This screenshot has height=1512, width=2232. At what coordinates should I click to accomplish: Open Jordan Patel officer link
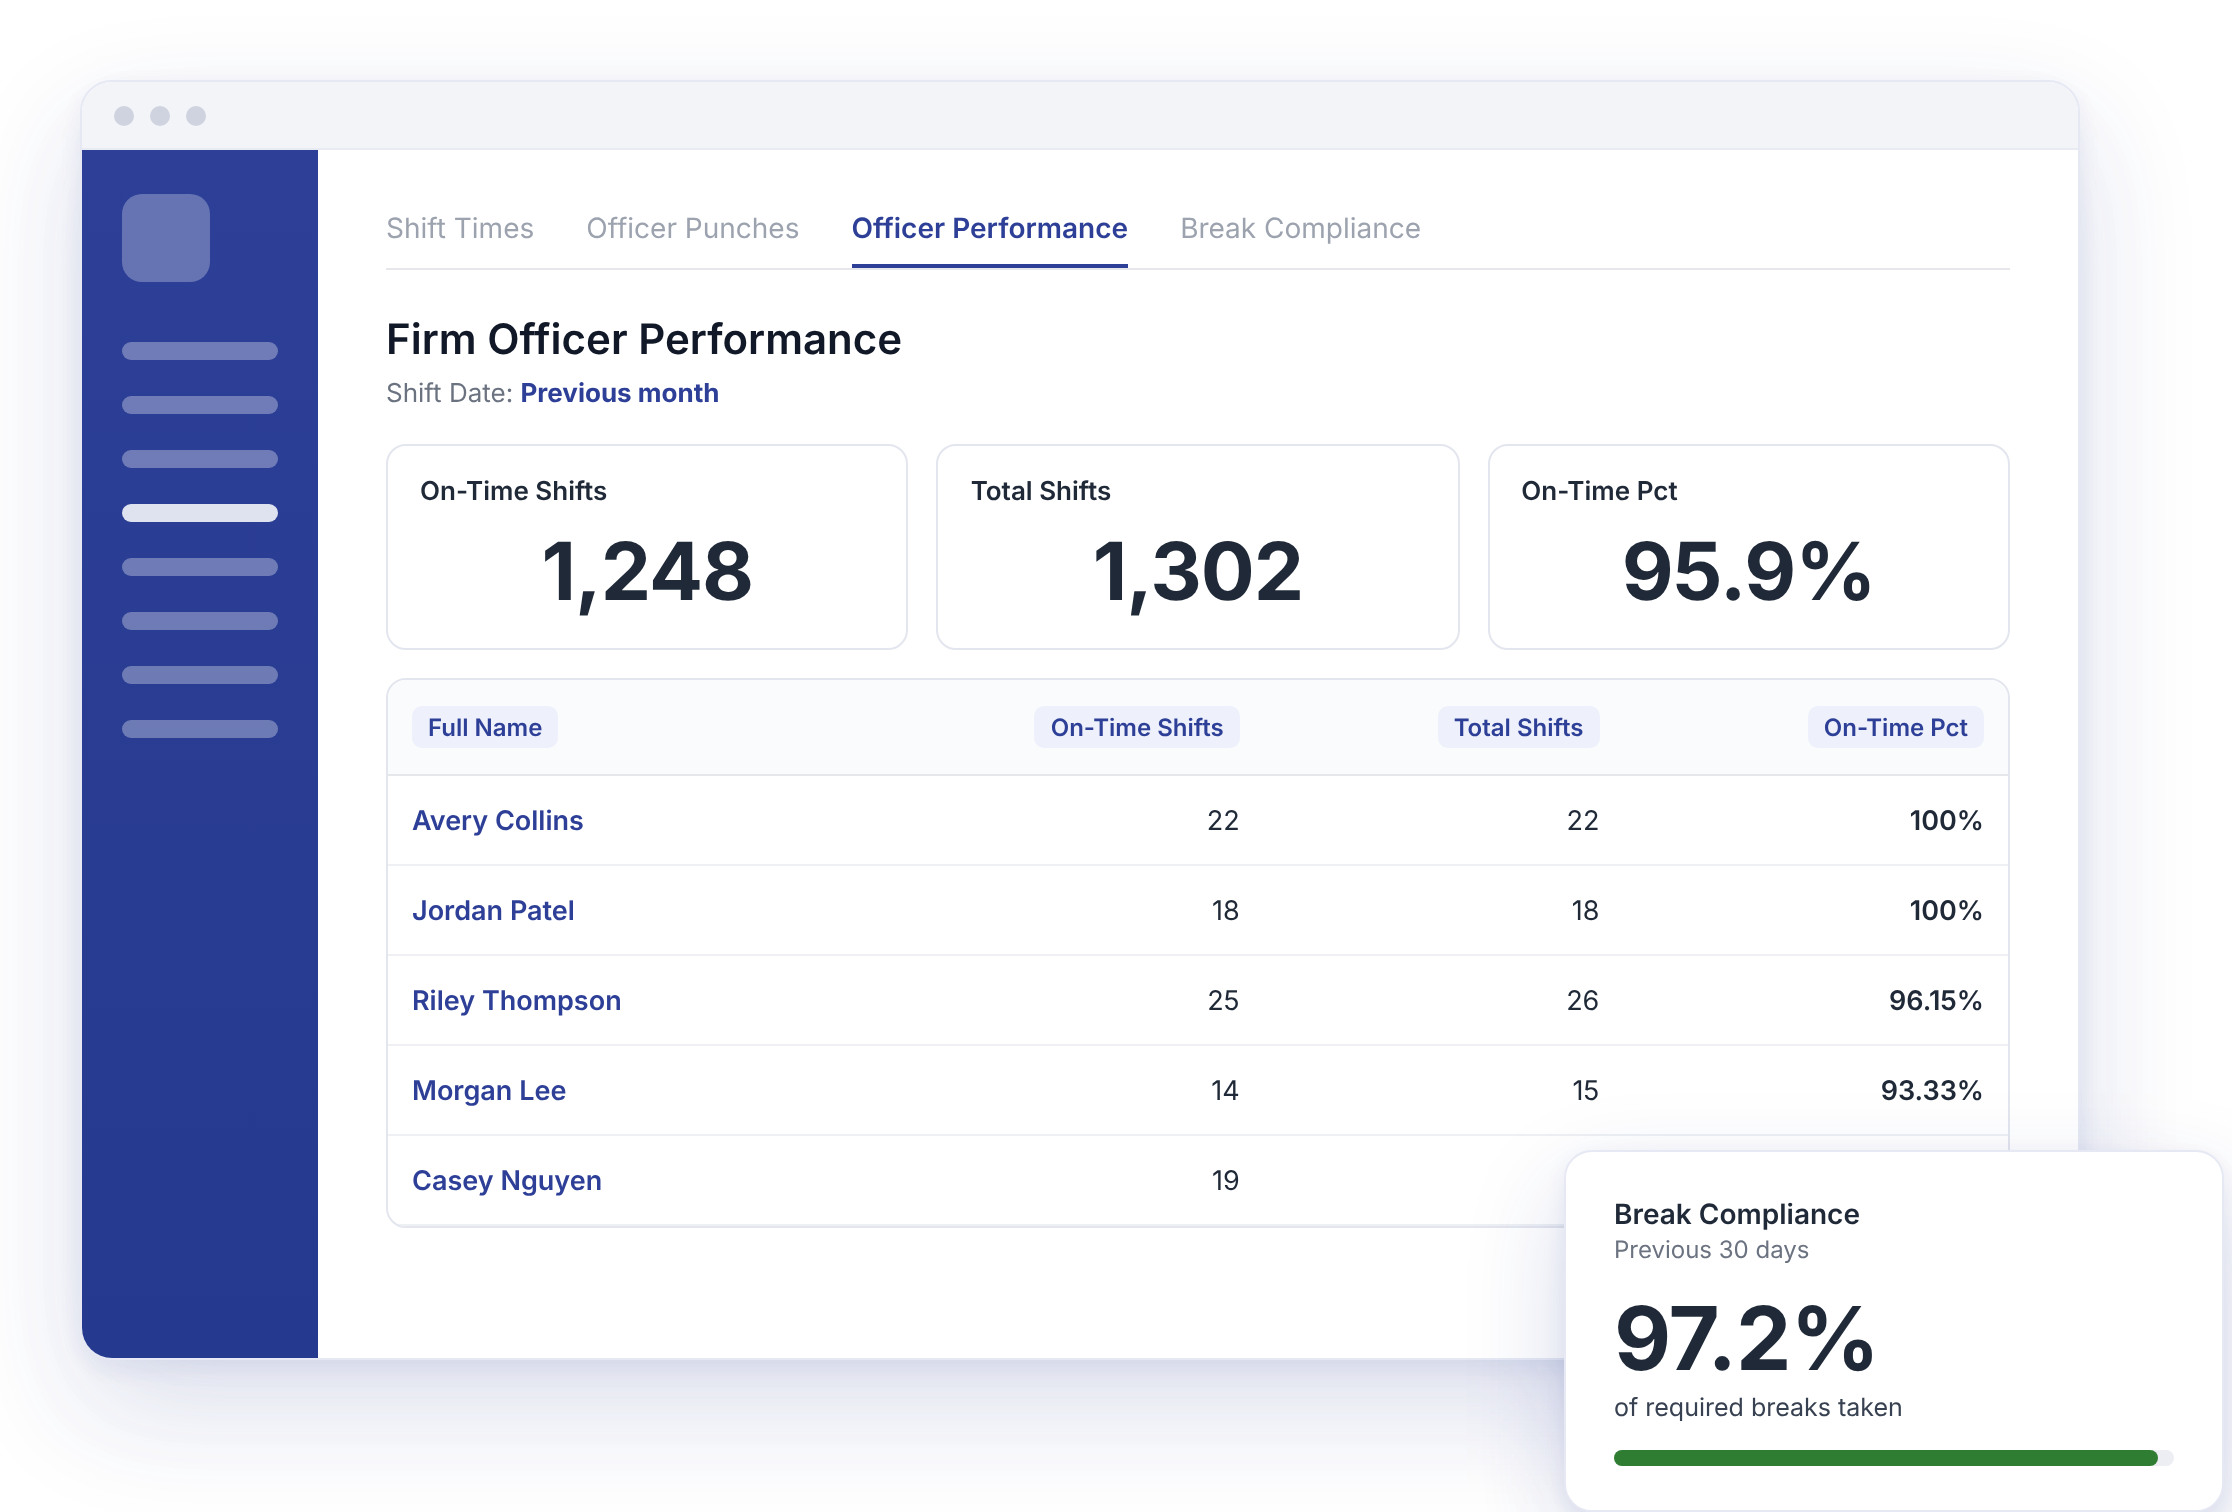tap(493, 910)
